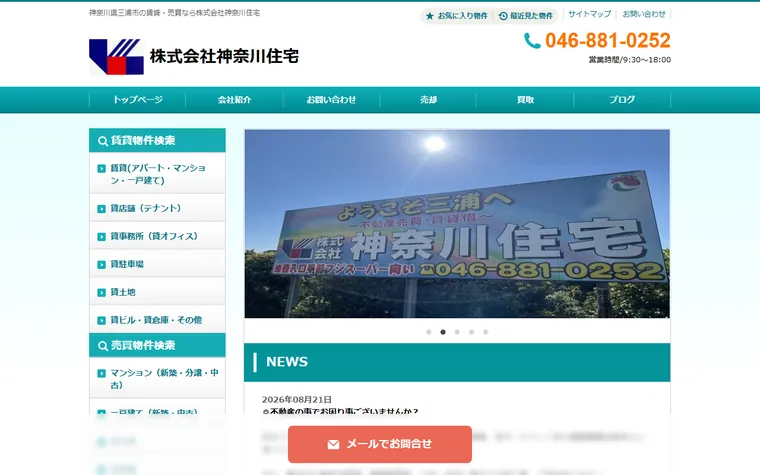Click the star icon beside お気に入り物件

click(x=429, y=16)
